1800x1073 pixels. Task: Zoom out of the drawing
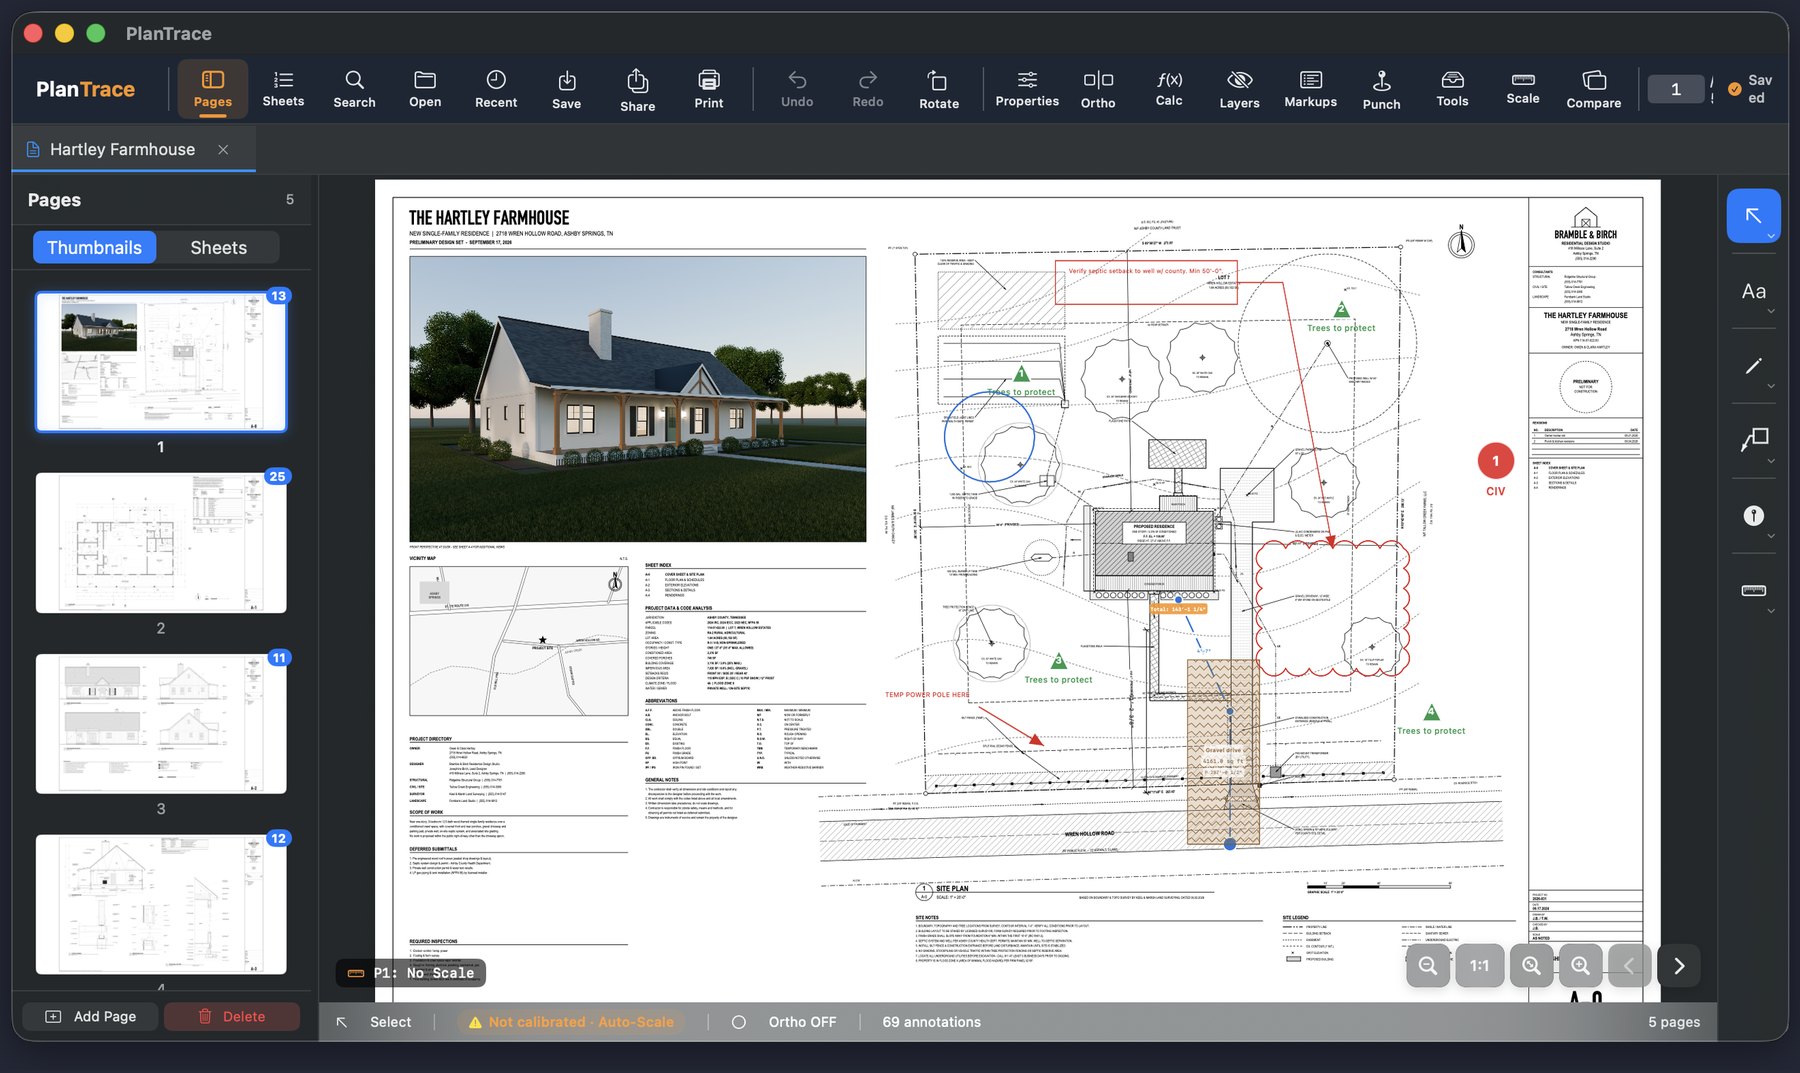point(1428,965)
